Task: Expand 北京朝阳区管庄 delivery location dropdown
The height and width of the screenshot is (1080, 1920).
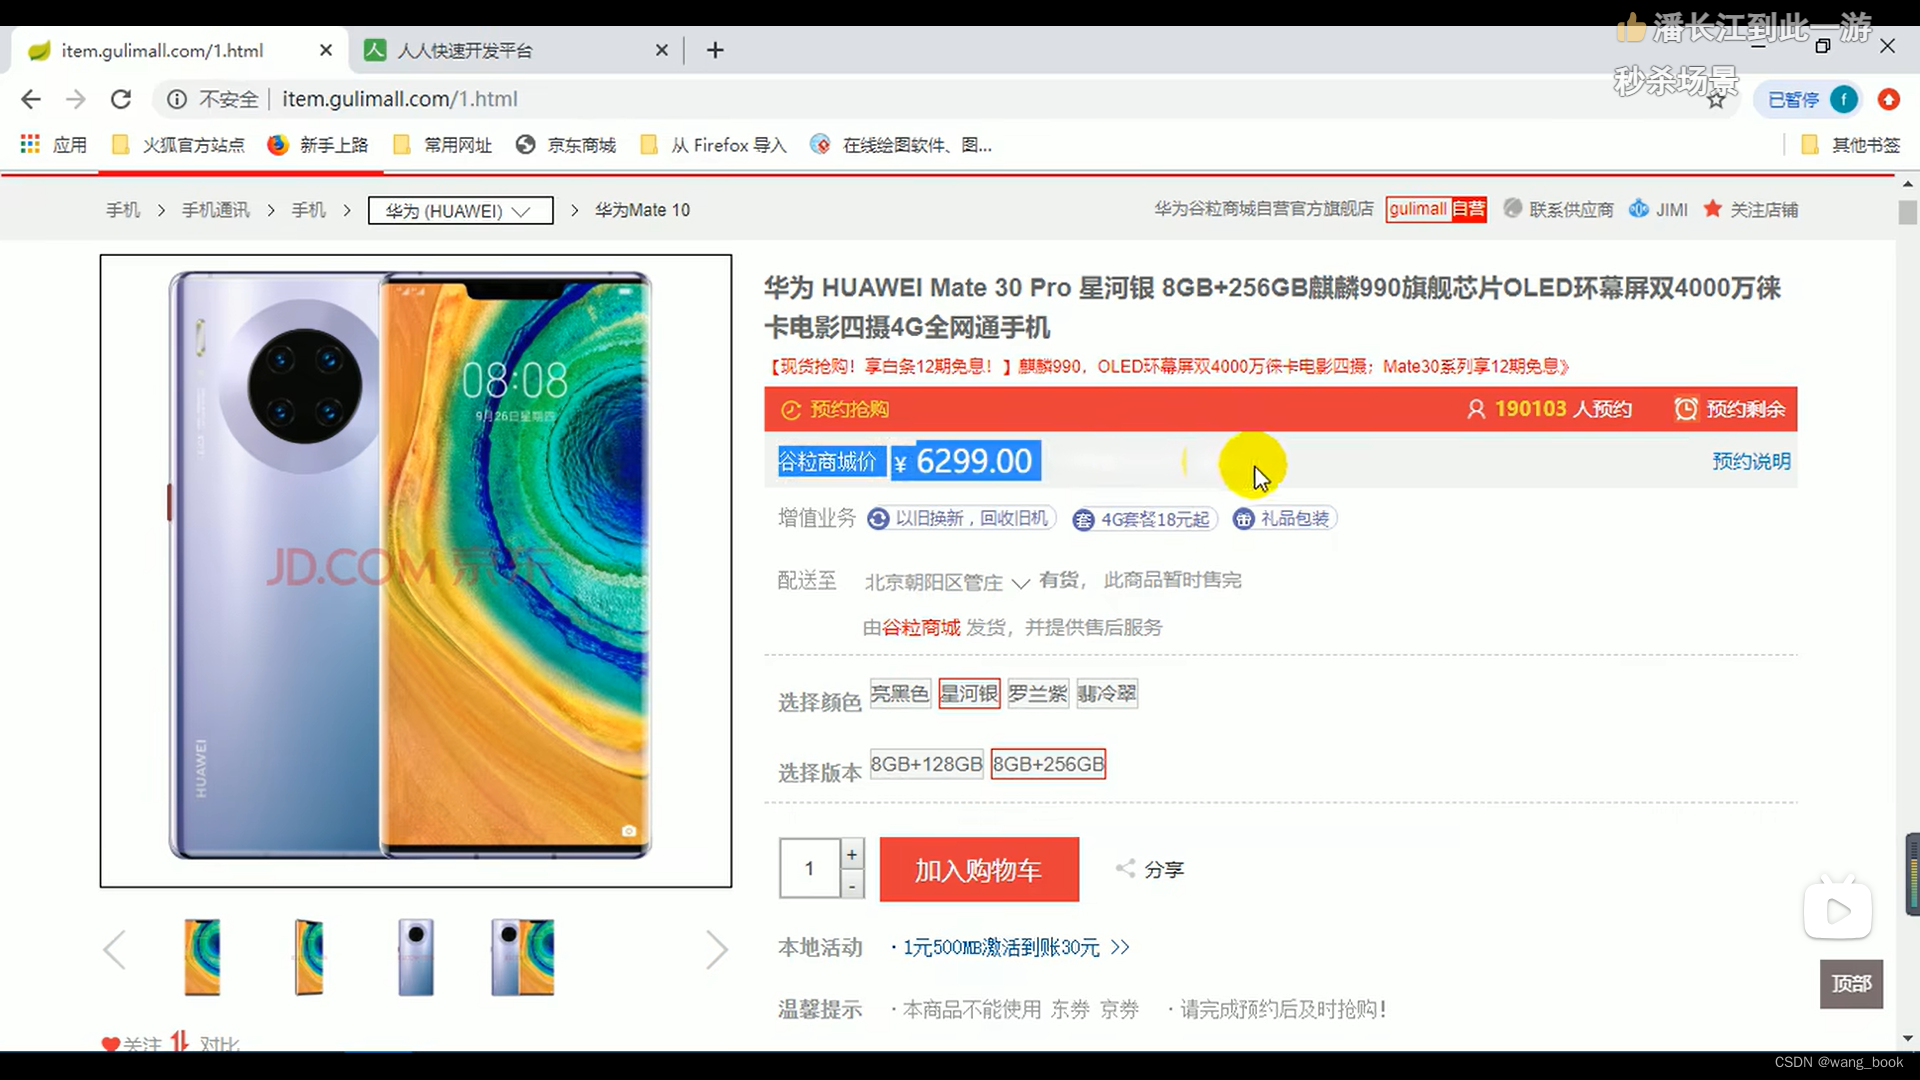Action: (946, 582)
